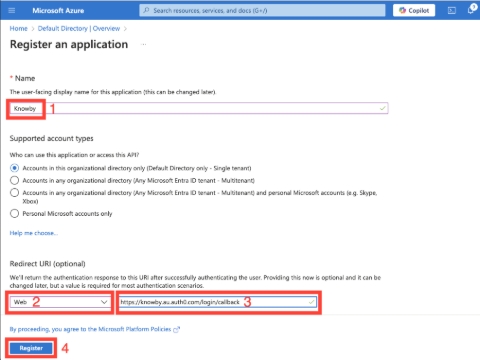
Task: Click external link icon beside Platform Policies
Action: 177,330
